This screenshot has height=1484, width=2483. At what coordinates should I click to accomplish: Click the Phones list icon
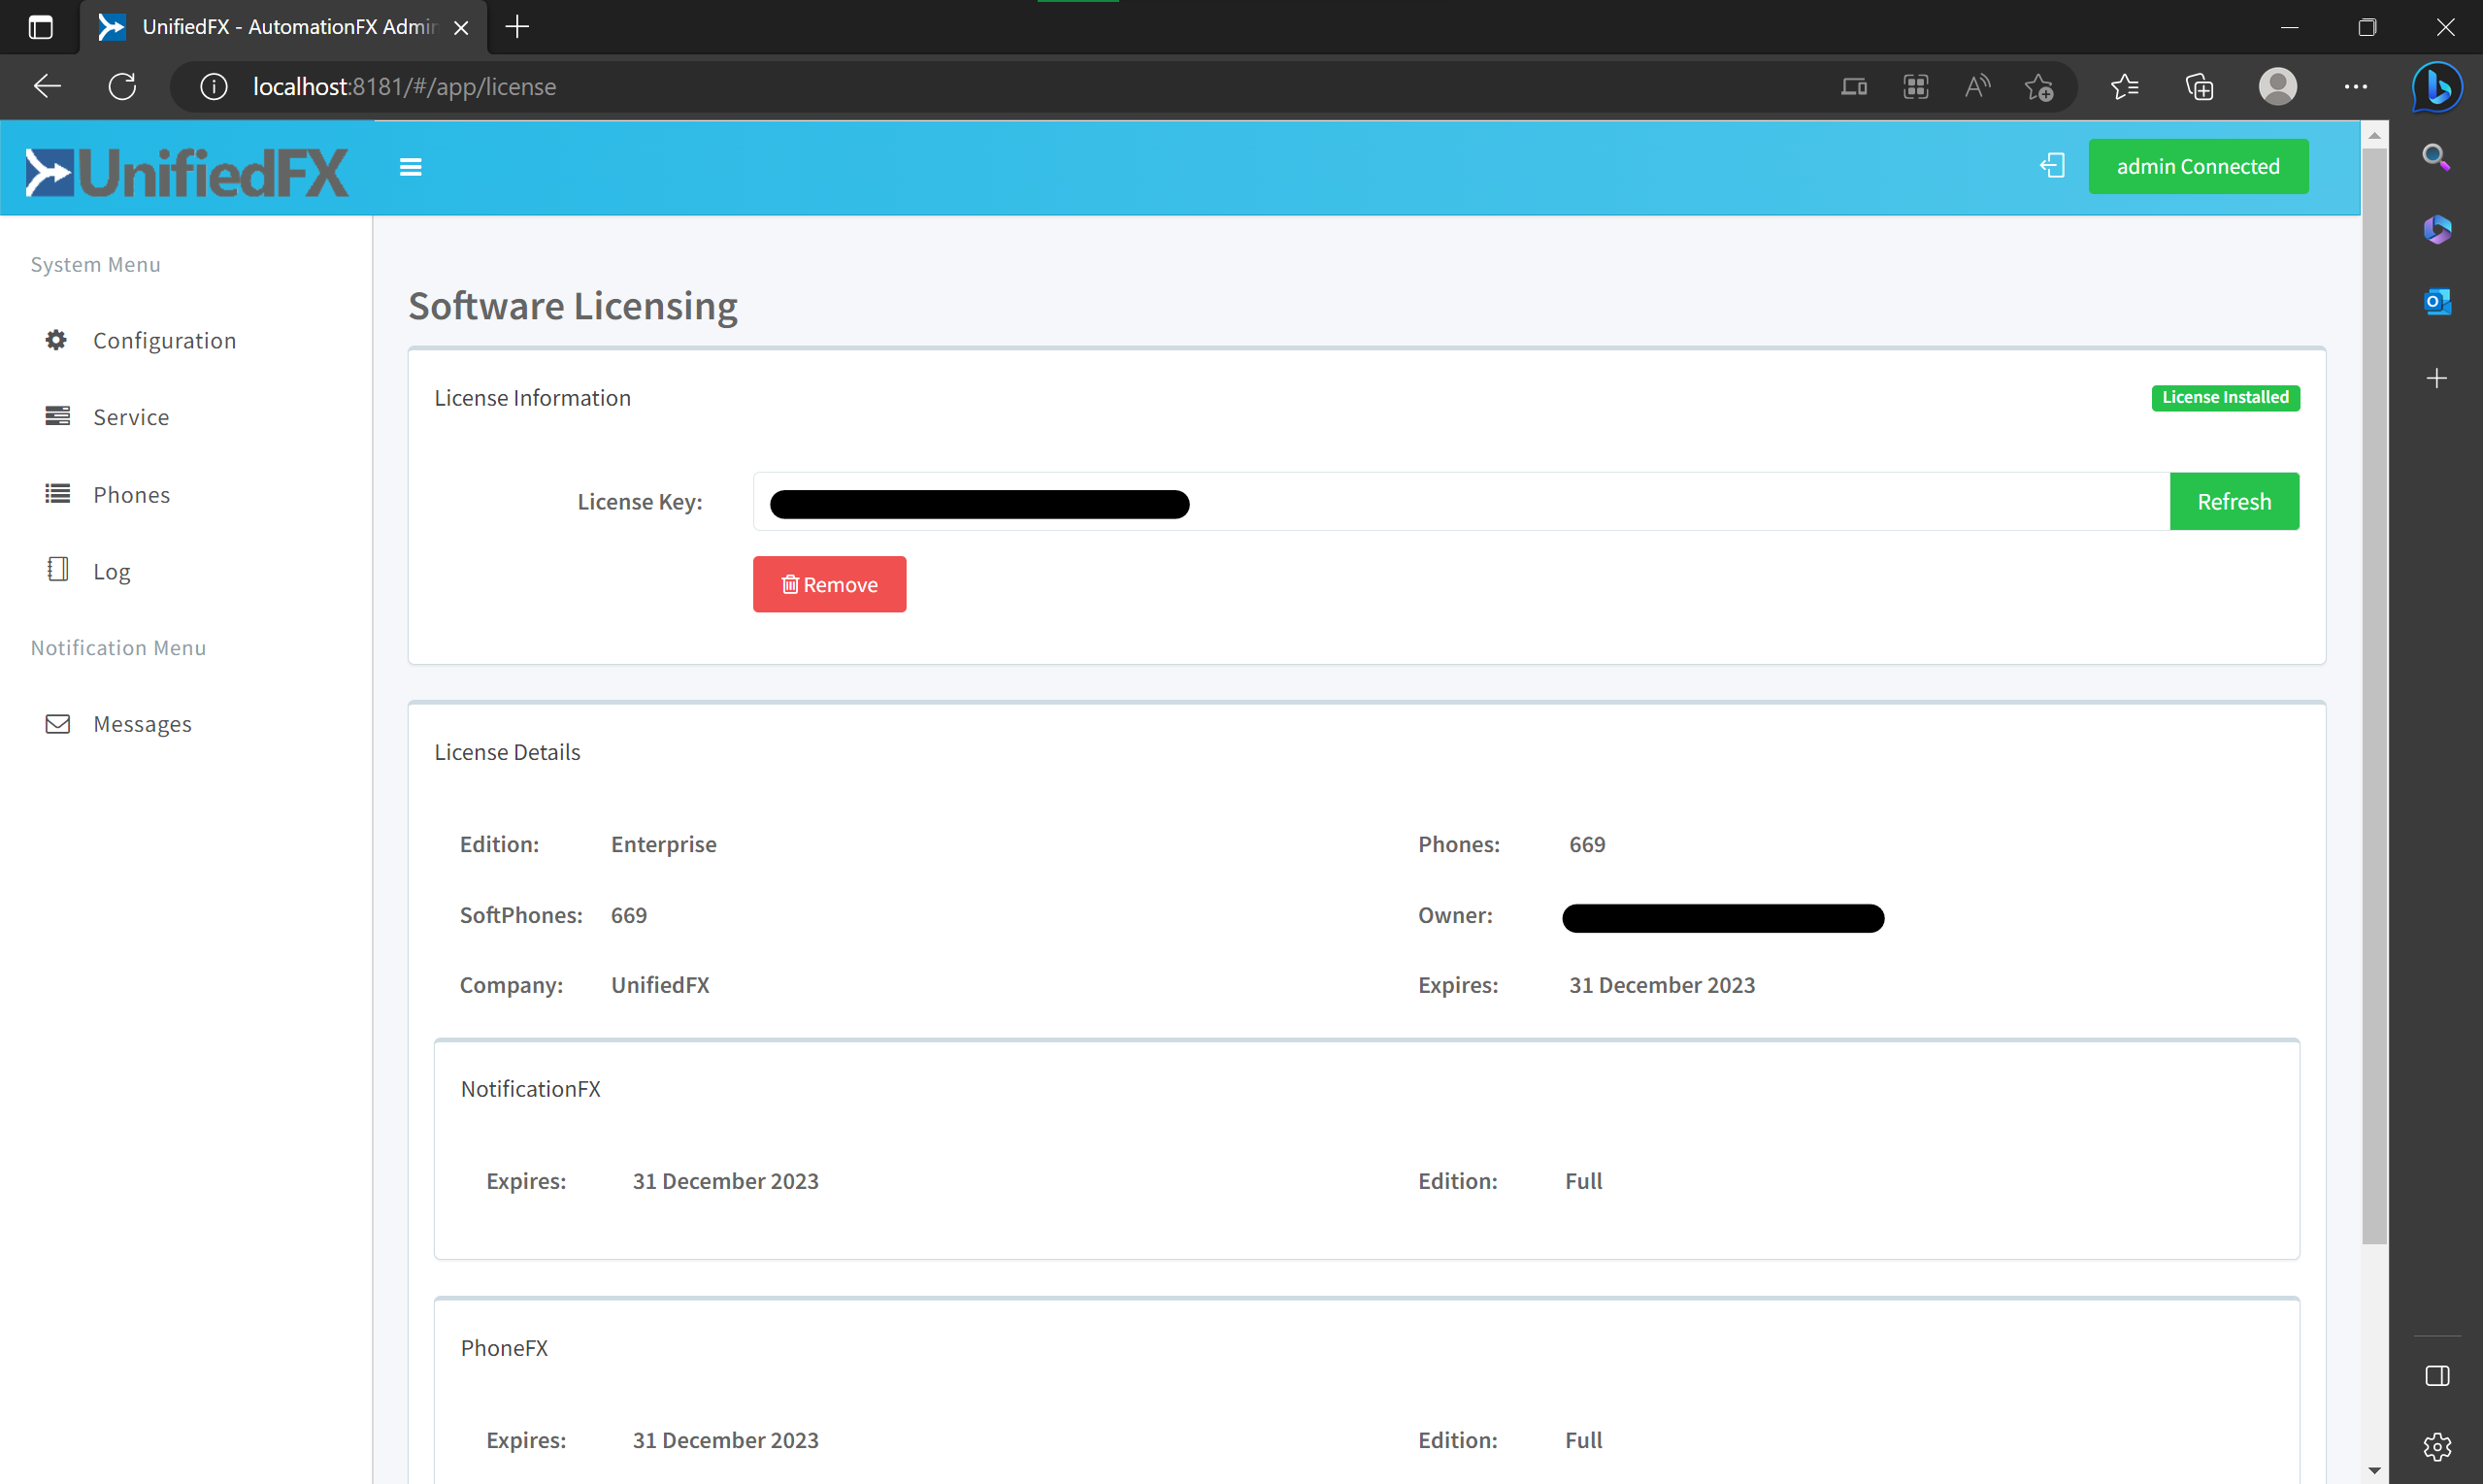pos(57,493)
